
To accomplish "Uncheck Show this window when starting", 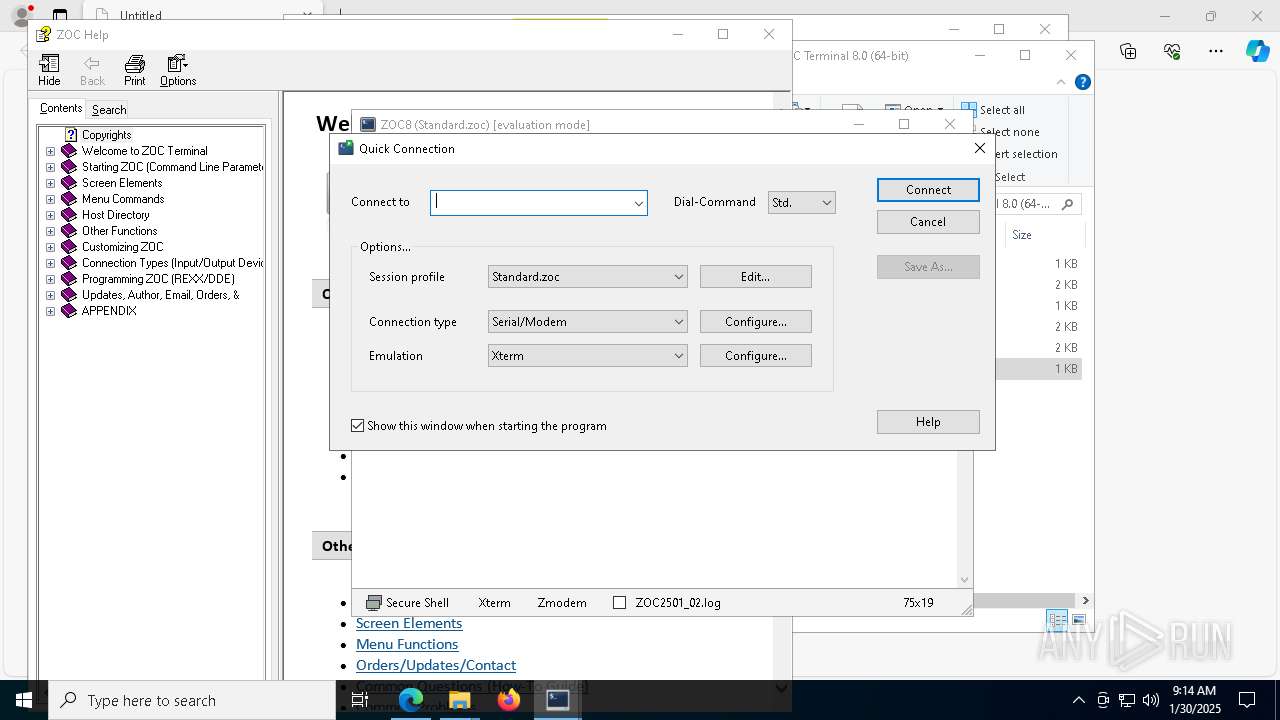I will coord(358,426).
